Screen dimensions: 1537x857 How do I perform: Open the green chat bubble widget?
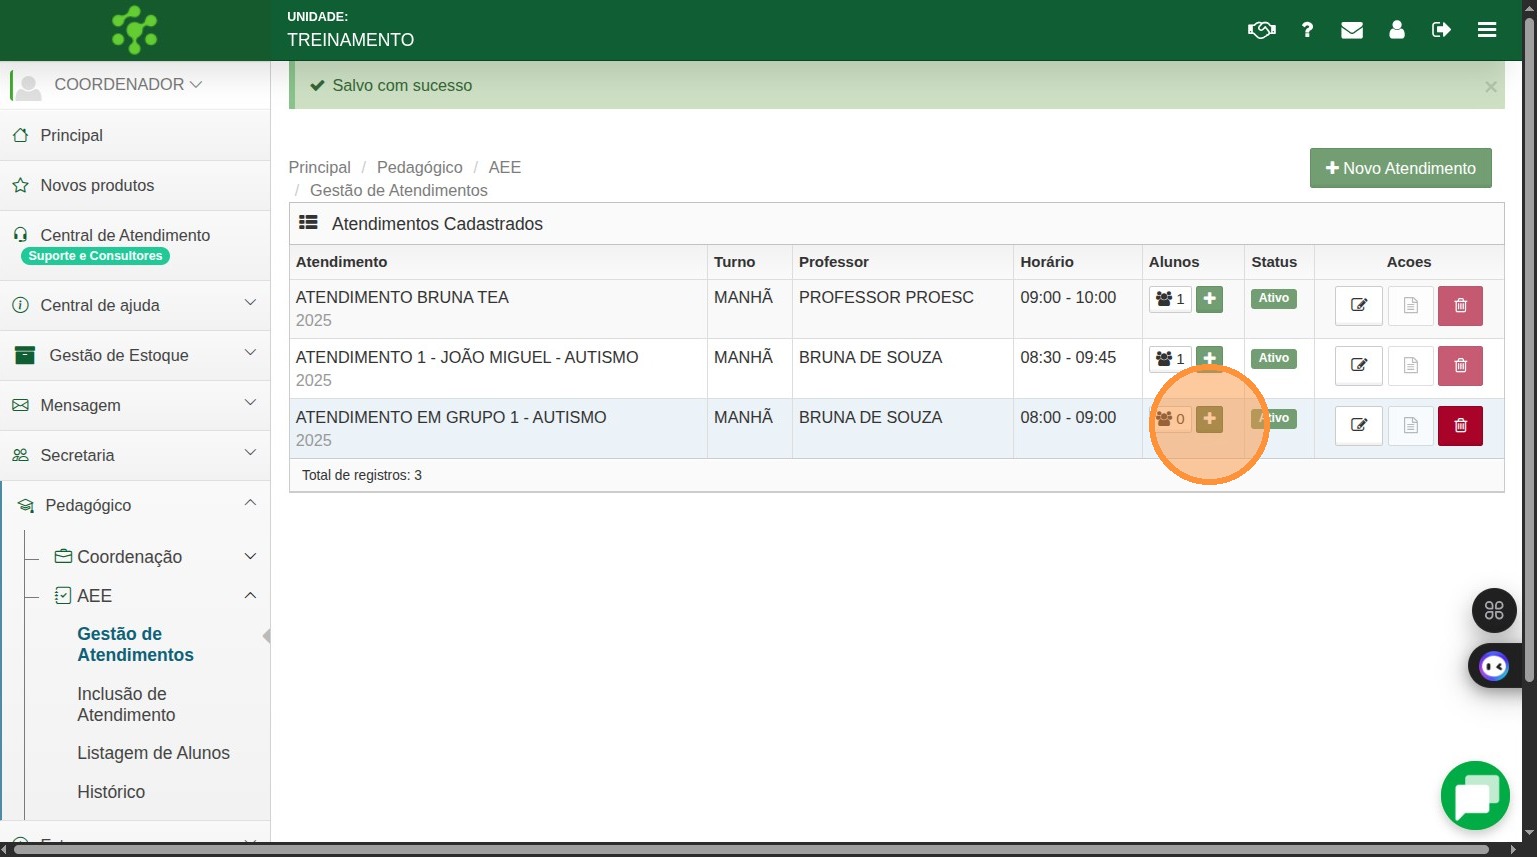(1475, 796)
